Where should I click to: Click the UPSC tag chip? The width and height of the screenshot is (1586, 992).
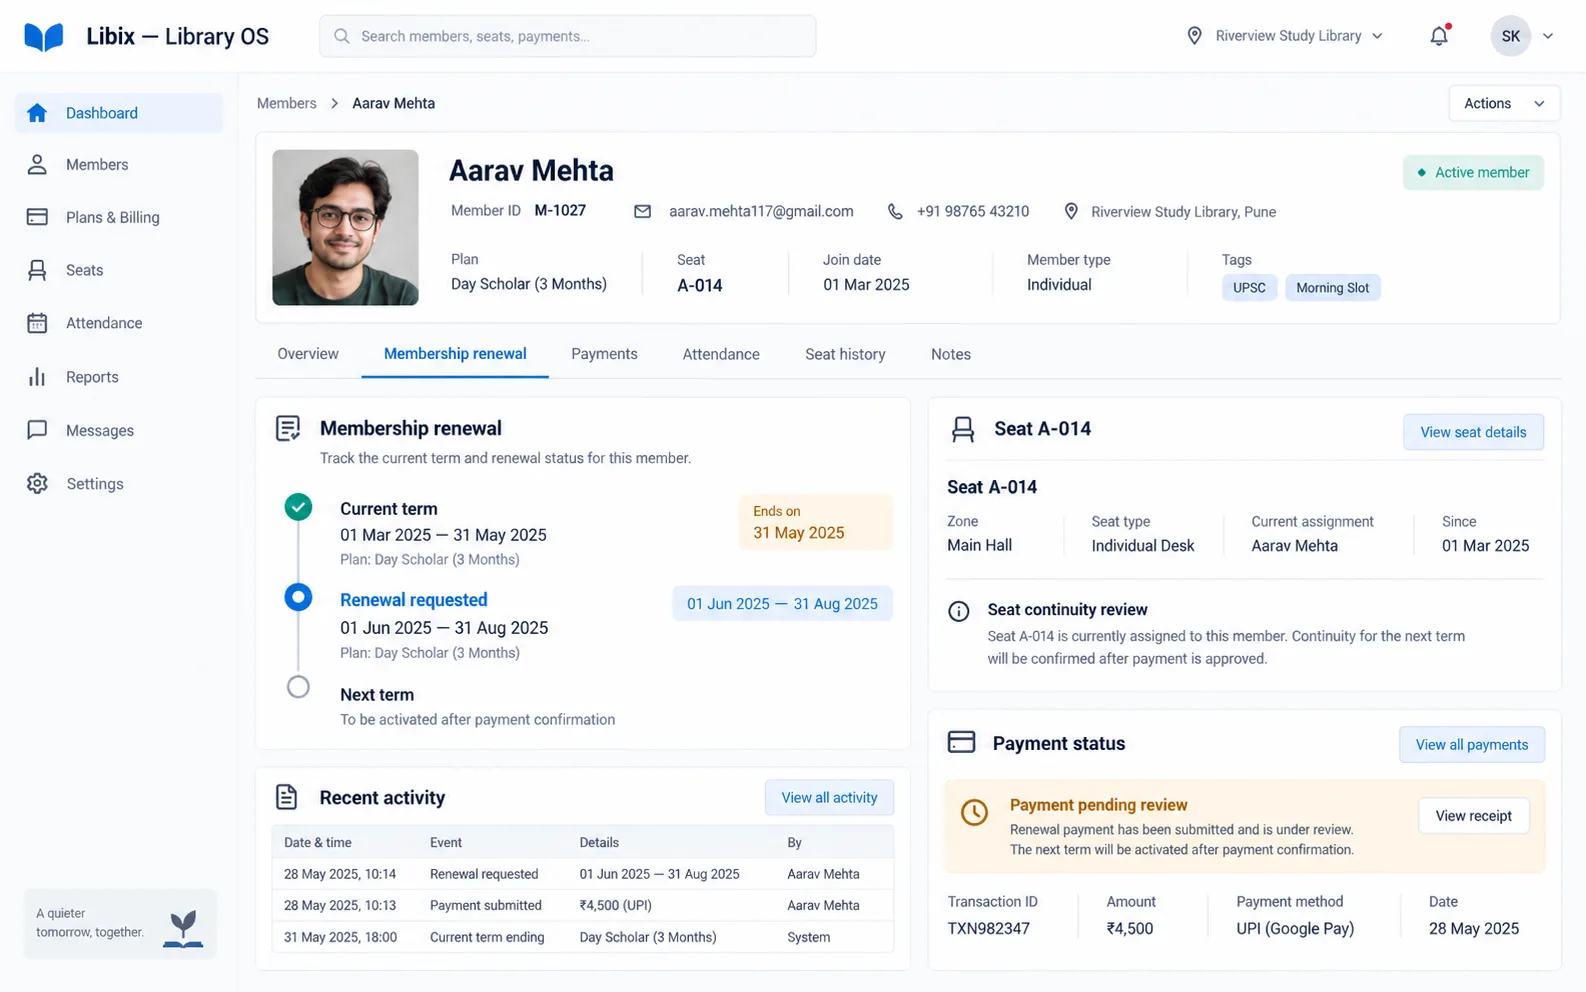tap(1249, 288)
